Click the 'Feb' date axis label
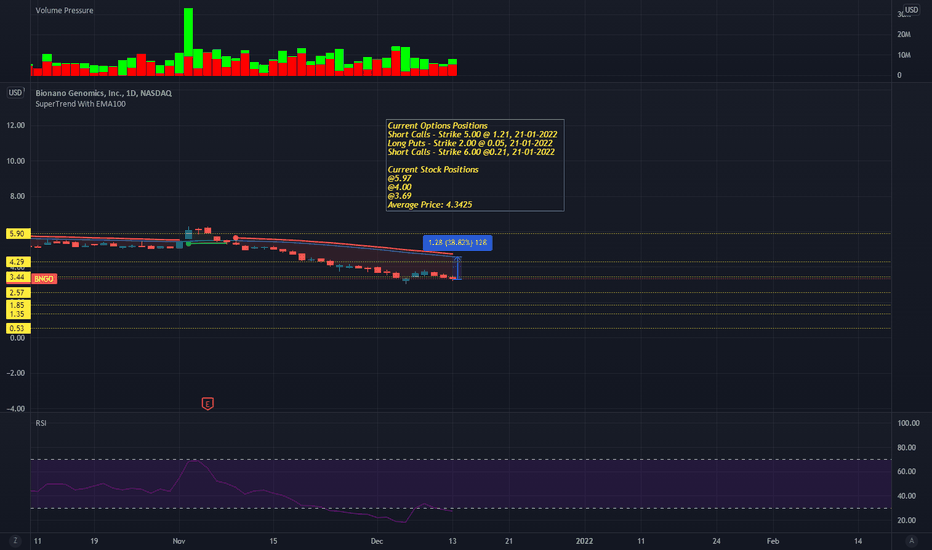Image resolution: width=932 pixels, height=550 pixels. pyautogui.click(x=773, y=541)
